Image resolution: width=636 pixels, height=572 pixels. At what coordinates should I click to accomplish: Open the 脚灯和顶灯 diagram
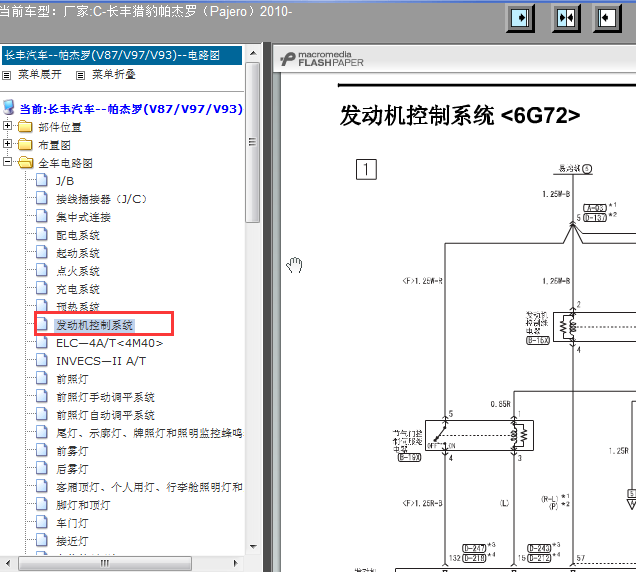tap(83, 505)
